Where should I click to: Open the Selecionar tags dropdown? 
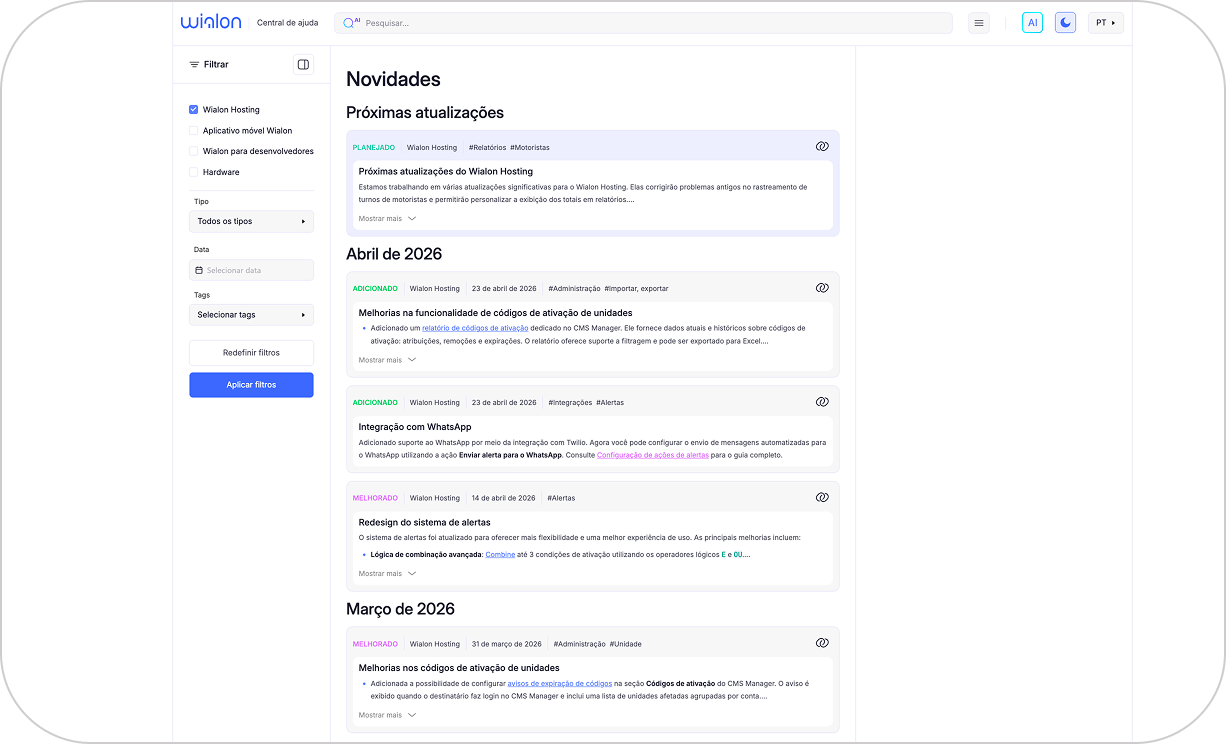[x=251, y=315]
